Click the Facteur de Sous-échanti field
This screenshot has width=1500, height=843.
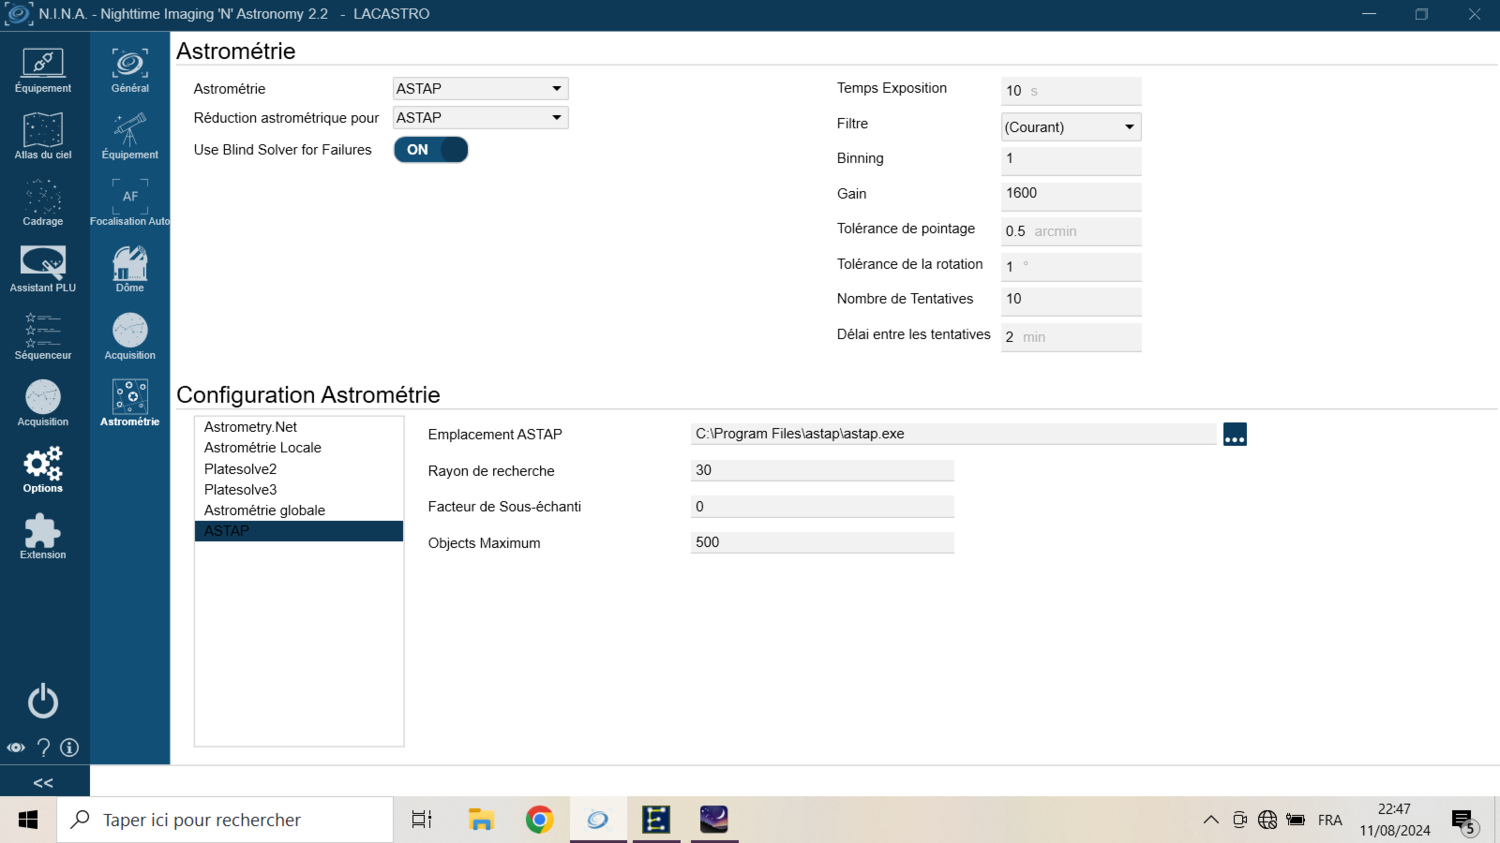(x=822, y=507)
